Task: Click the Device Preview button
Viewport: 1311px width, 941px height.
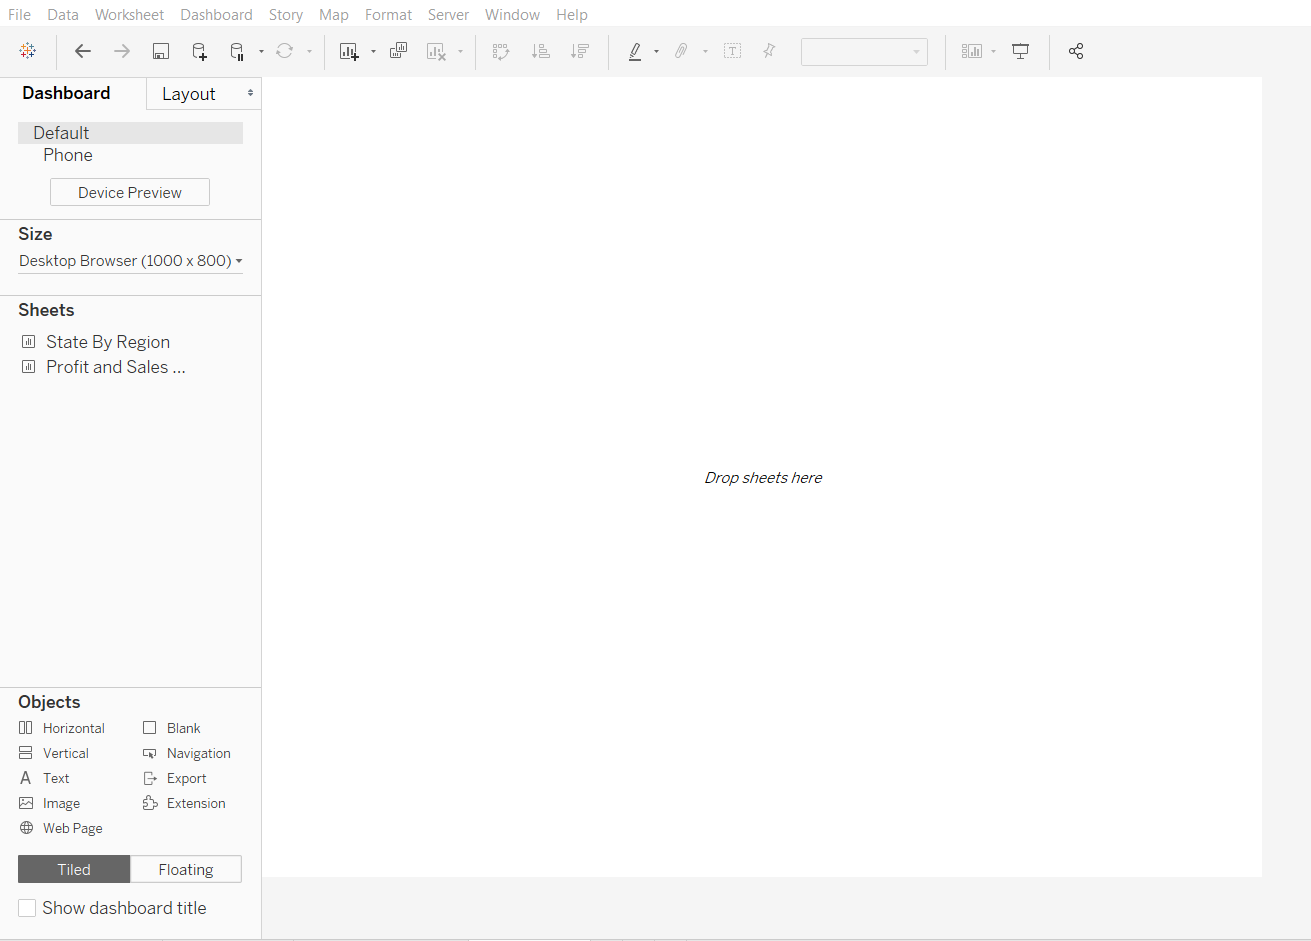Action: (130, 192)
